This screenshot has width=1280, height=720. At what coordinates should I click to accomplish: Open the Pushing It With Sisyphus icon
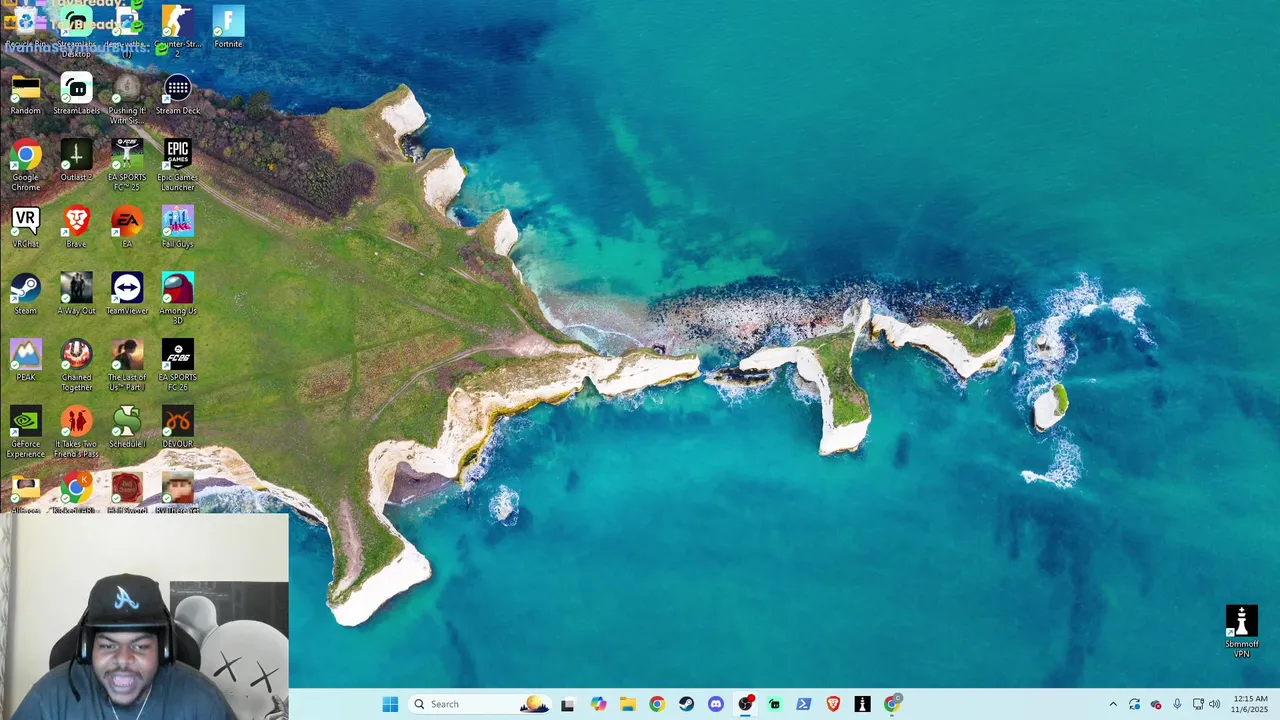click(x=127, y=98)
